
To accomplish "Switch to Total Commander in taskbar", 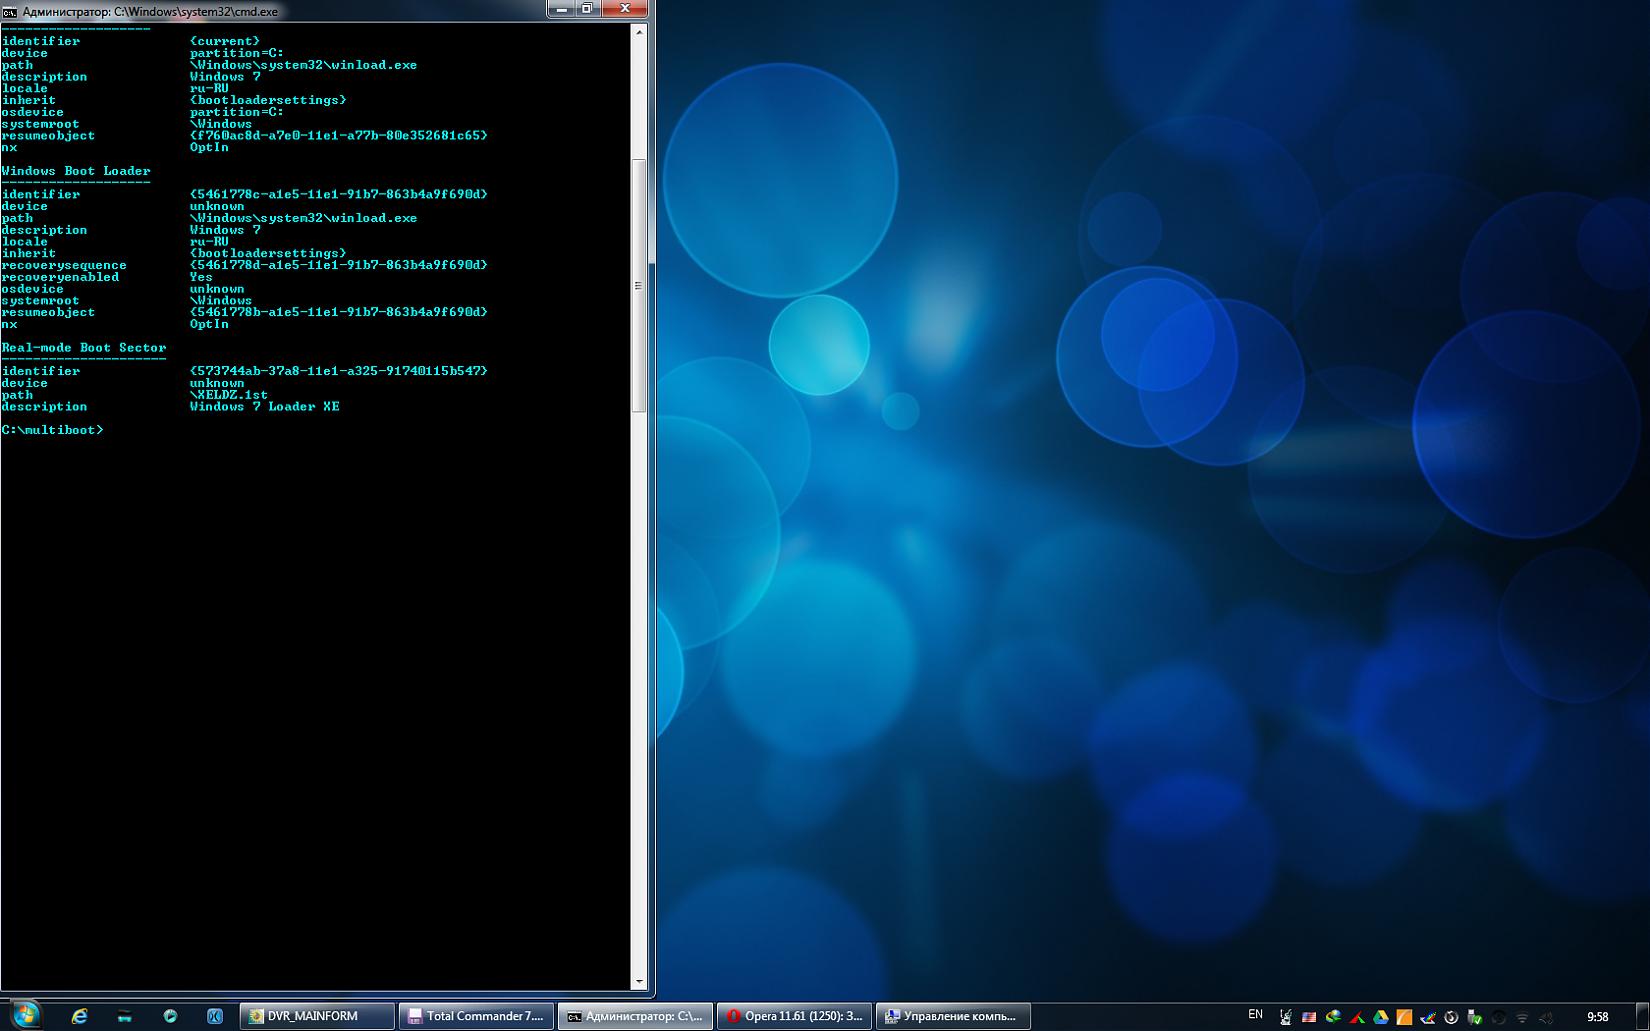I will tap(476, 1016).
